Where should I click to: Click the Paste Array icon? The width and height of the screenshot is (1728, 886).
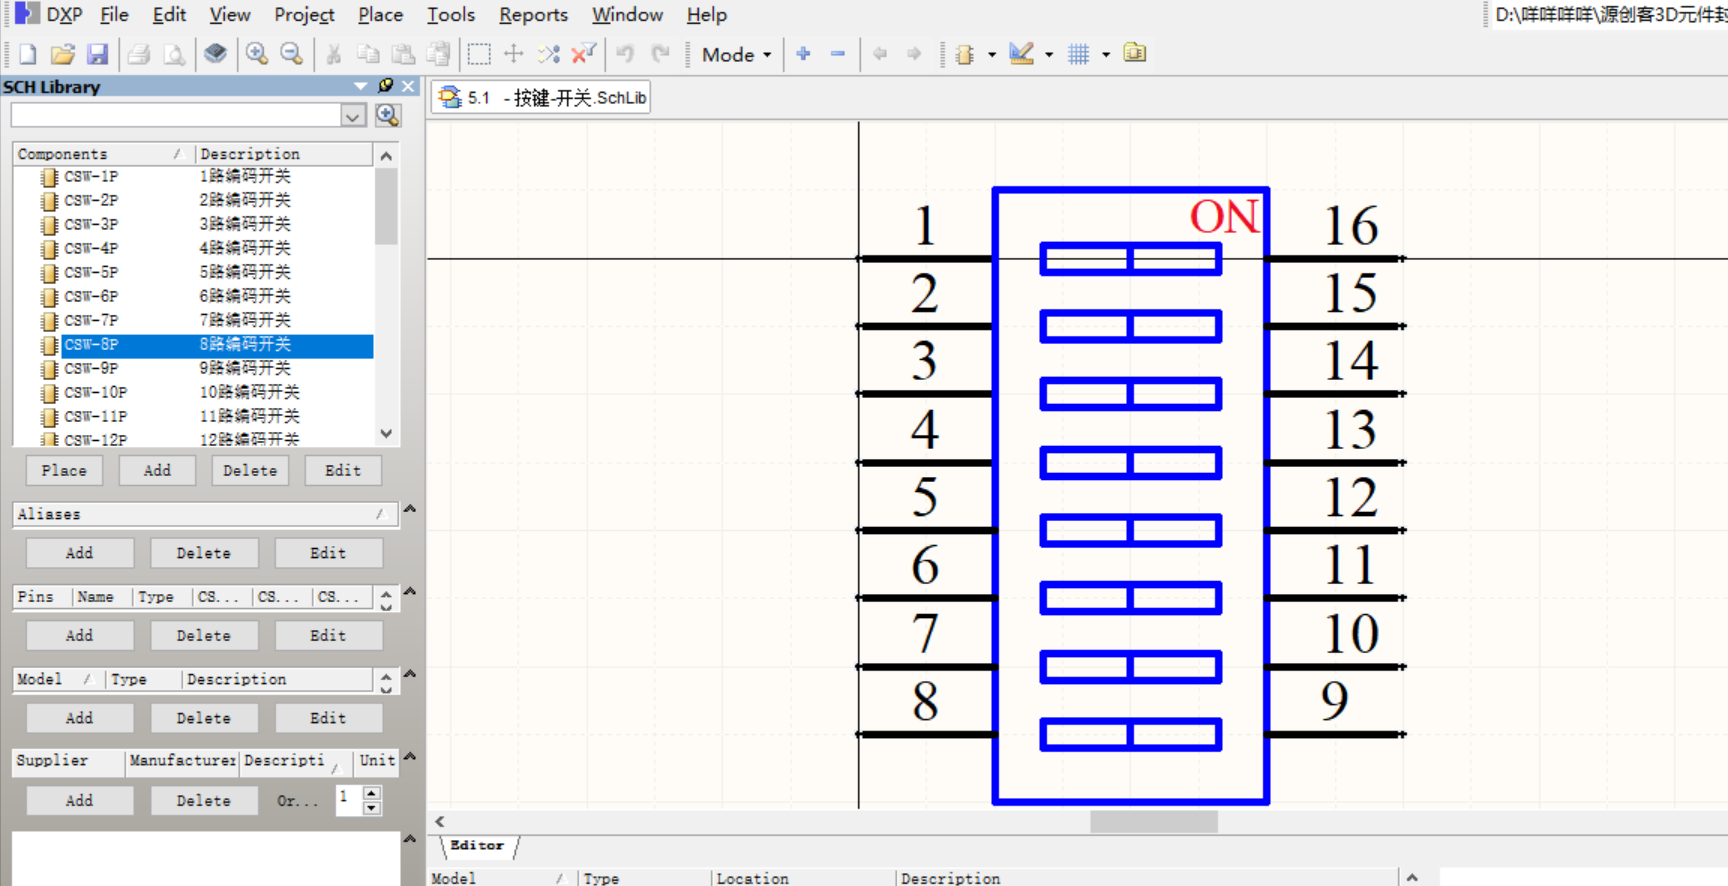pos(438,54)
